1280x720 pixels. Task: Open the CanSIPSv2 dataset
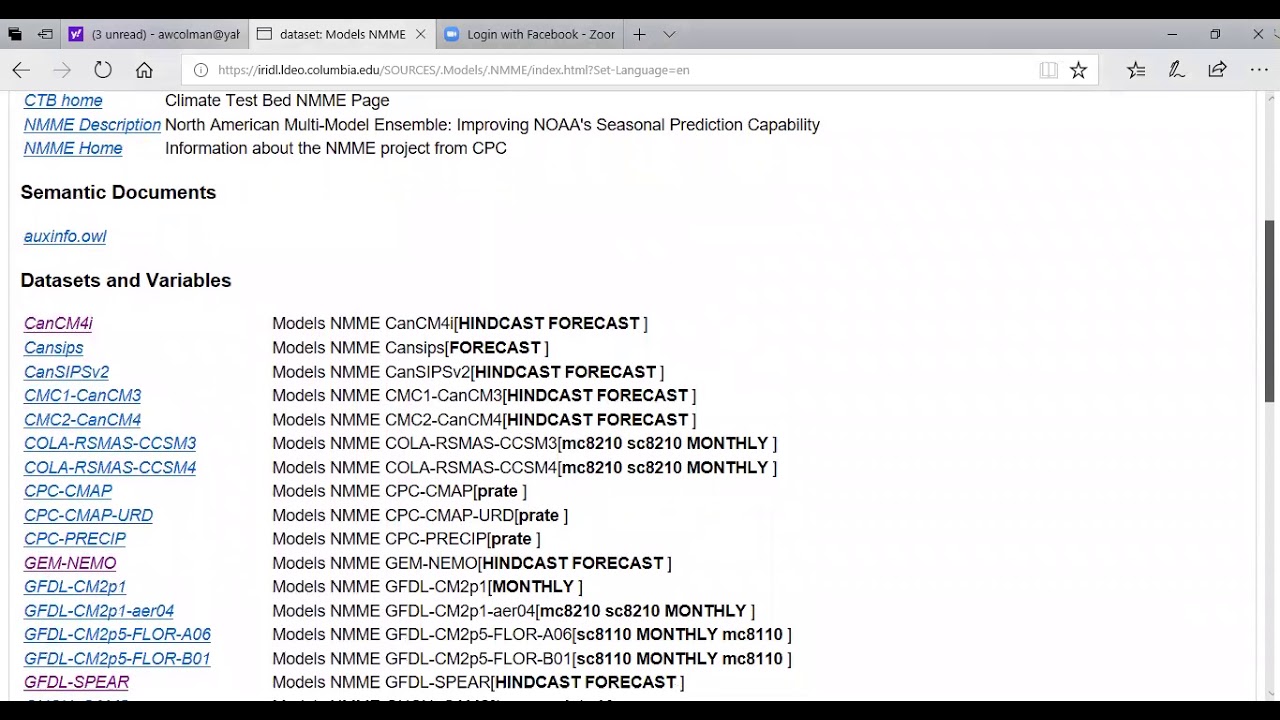pyautogui.click(x=67, y=372)
